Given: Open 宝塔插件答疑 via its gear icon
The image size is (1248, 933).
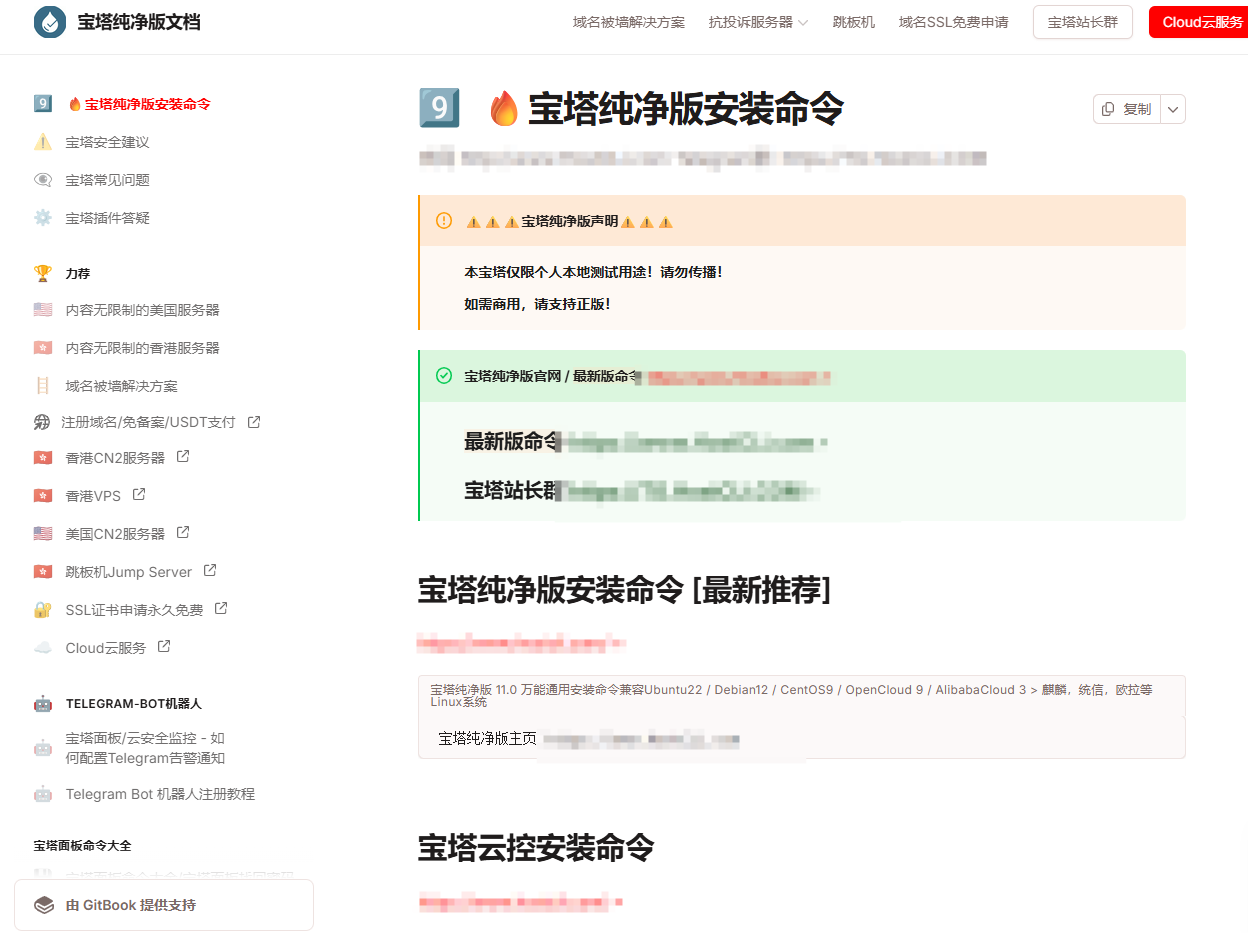Looking at the screenshot, I should coord(41,217).
